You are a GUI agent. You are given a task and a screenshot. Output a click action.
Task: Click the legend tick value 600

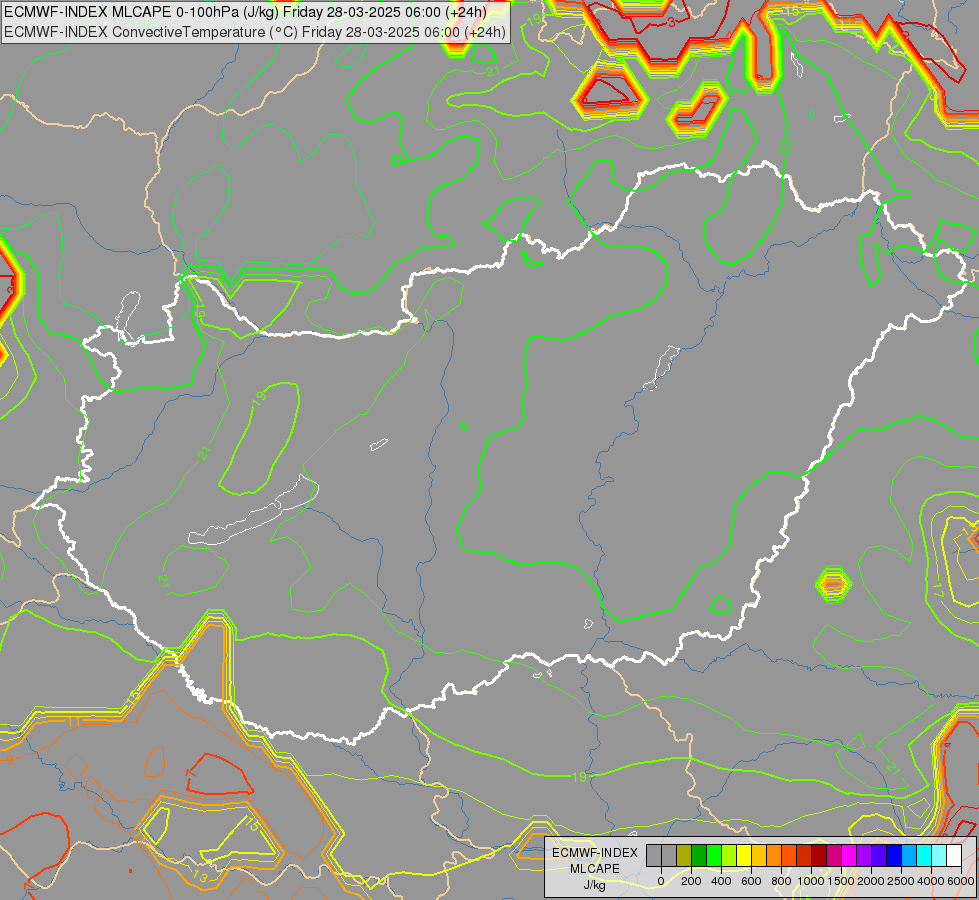[x=751, y=881]
